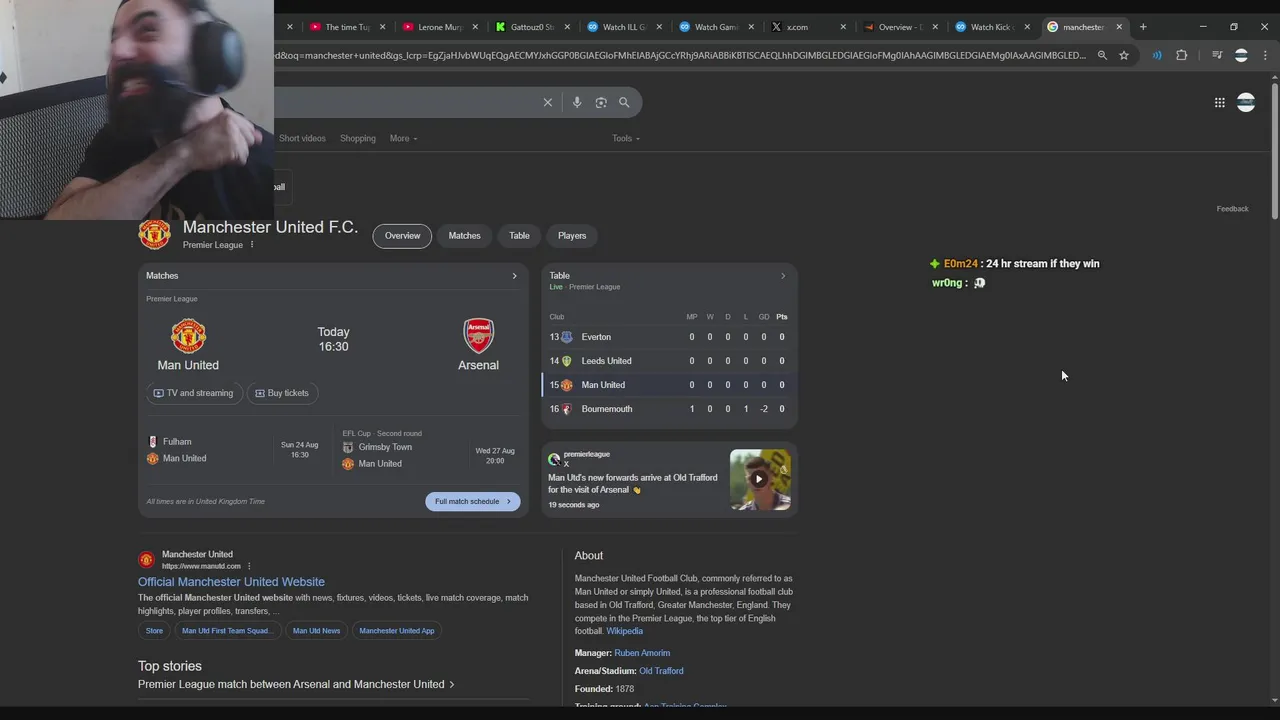Open a new browser tab
This screenshot has width=1280, height=720.
click(x=1143, y=27)
